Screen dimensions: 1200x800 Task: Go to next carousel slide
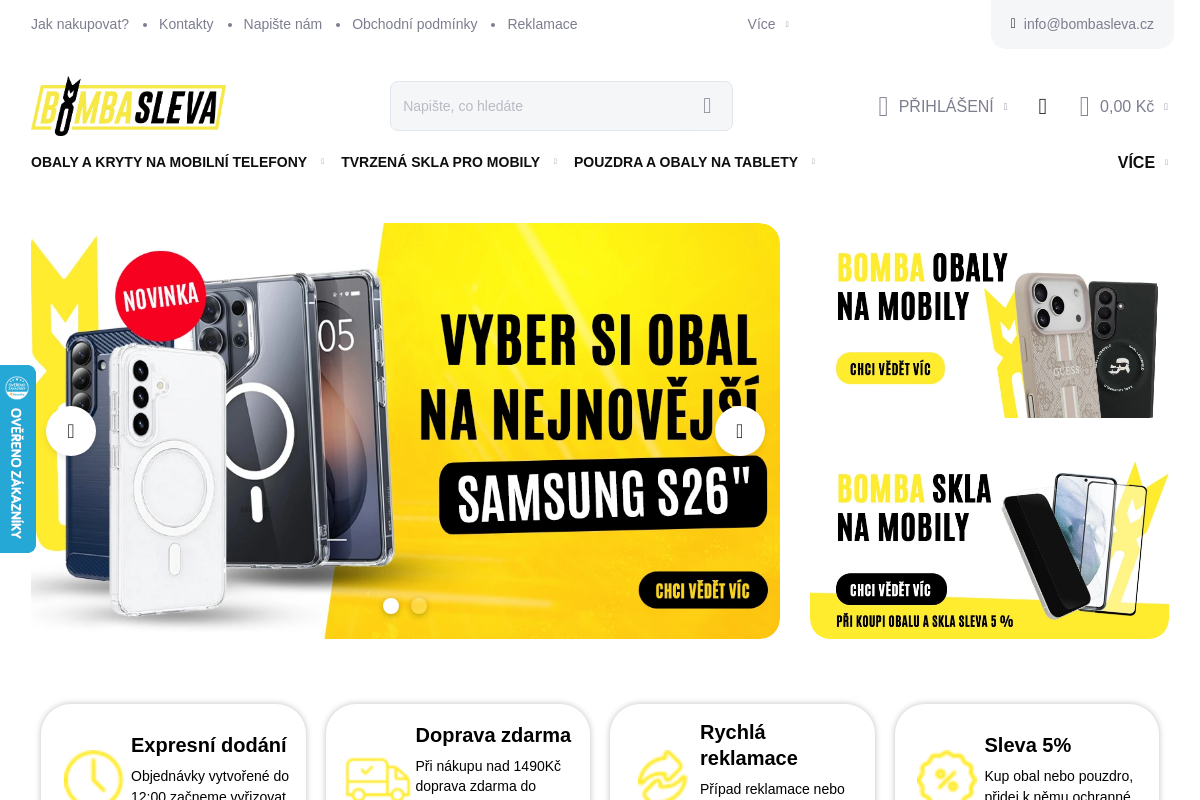(x=740, y=431)
